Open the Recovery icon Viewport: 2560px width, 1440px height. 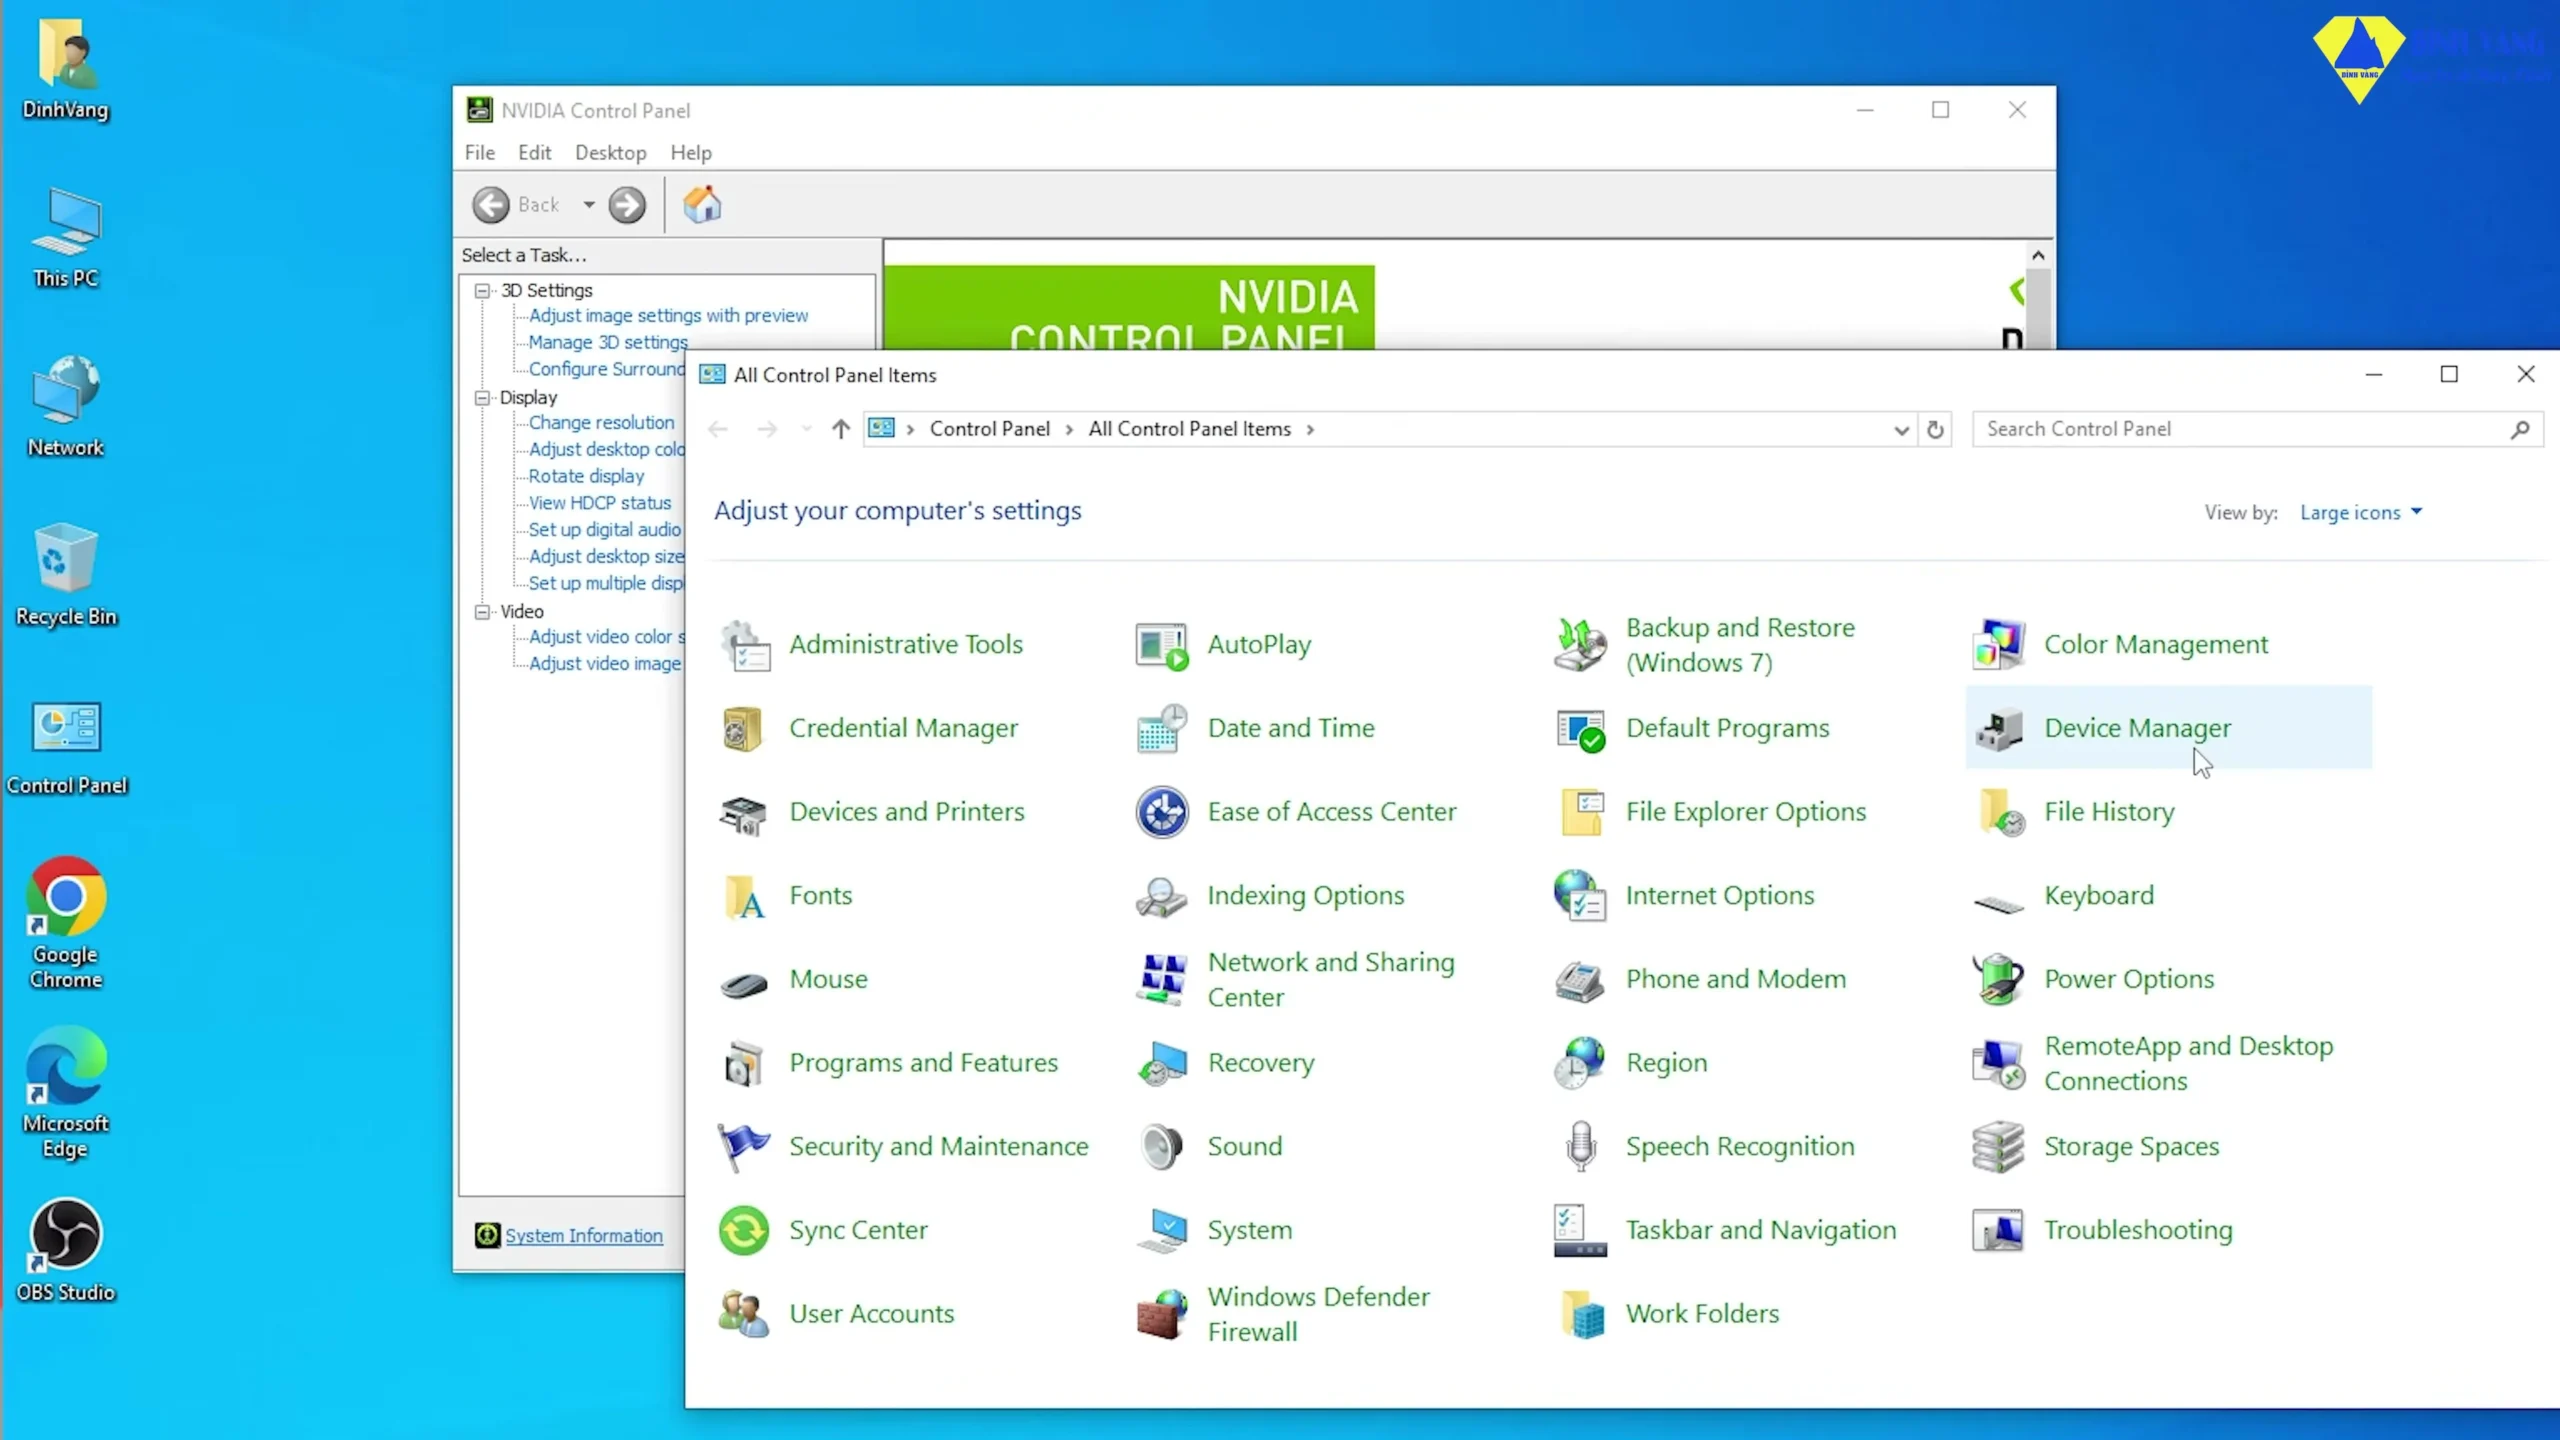point(1161,1063)
